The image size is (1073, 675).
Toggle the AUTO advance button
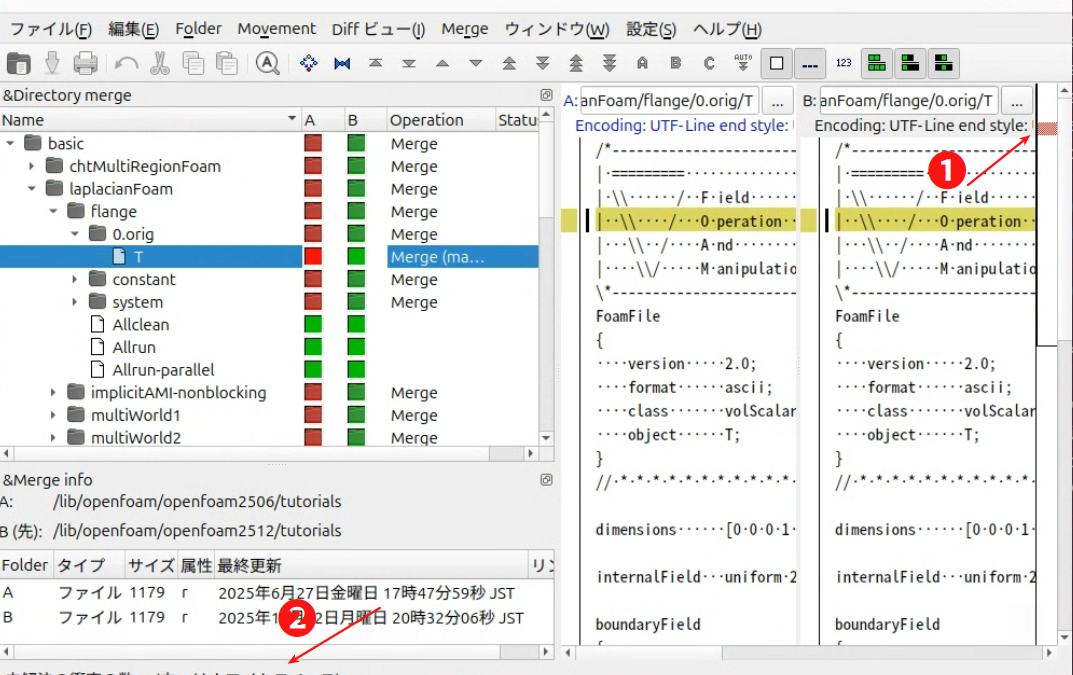[742, 63]
